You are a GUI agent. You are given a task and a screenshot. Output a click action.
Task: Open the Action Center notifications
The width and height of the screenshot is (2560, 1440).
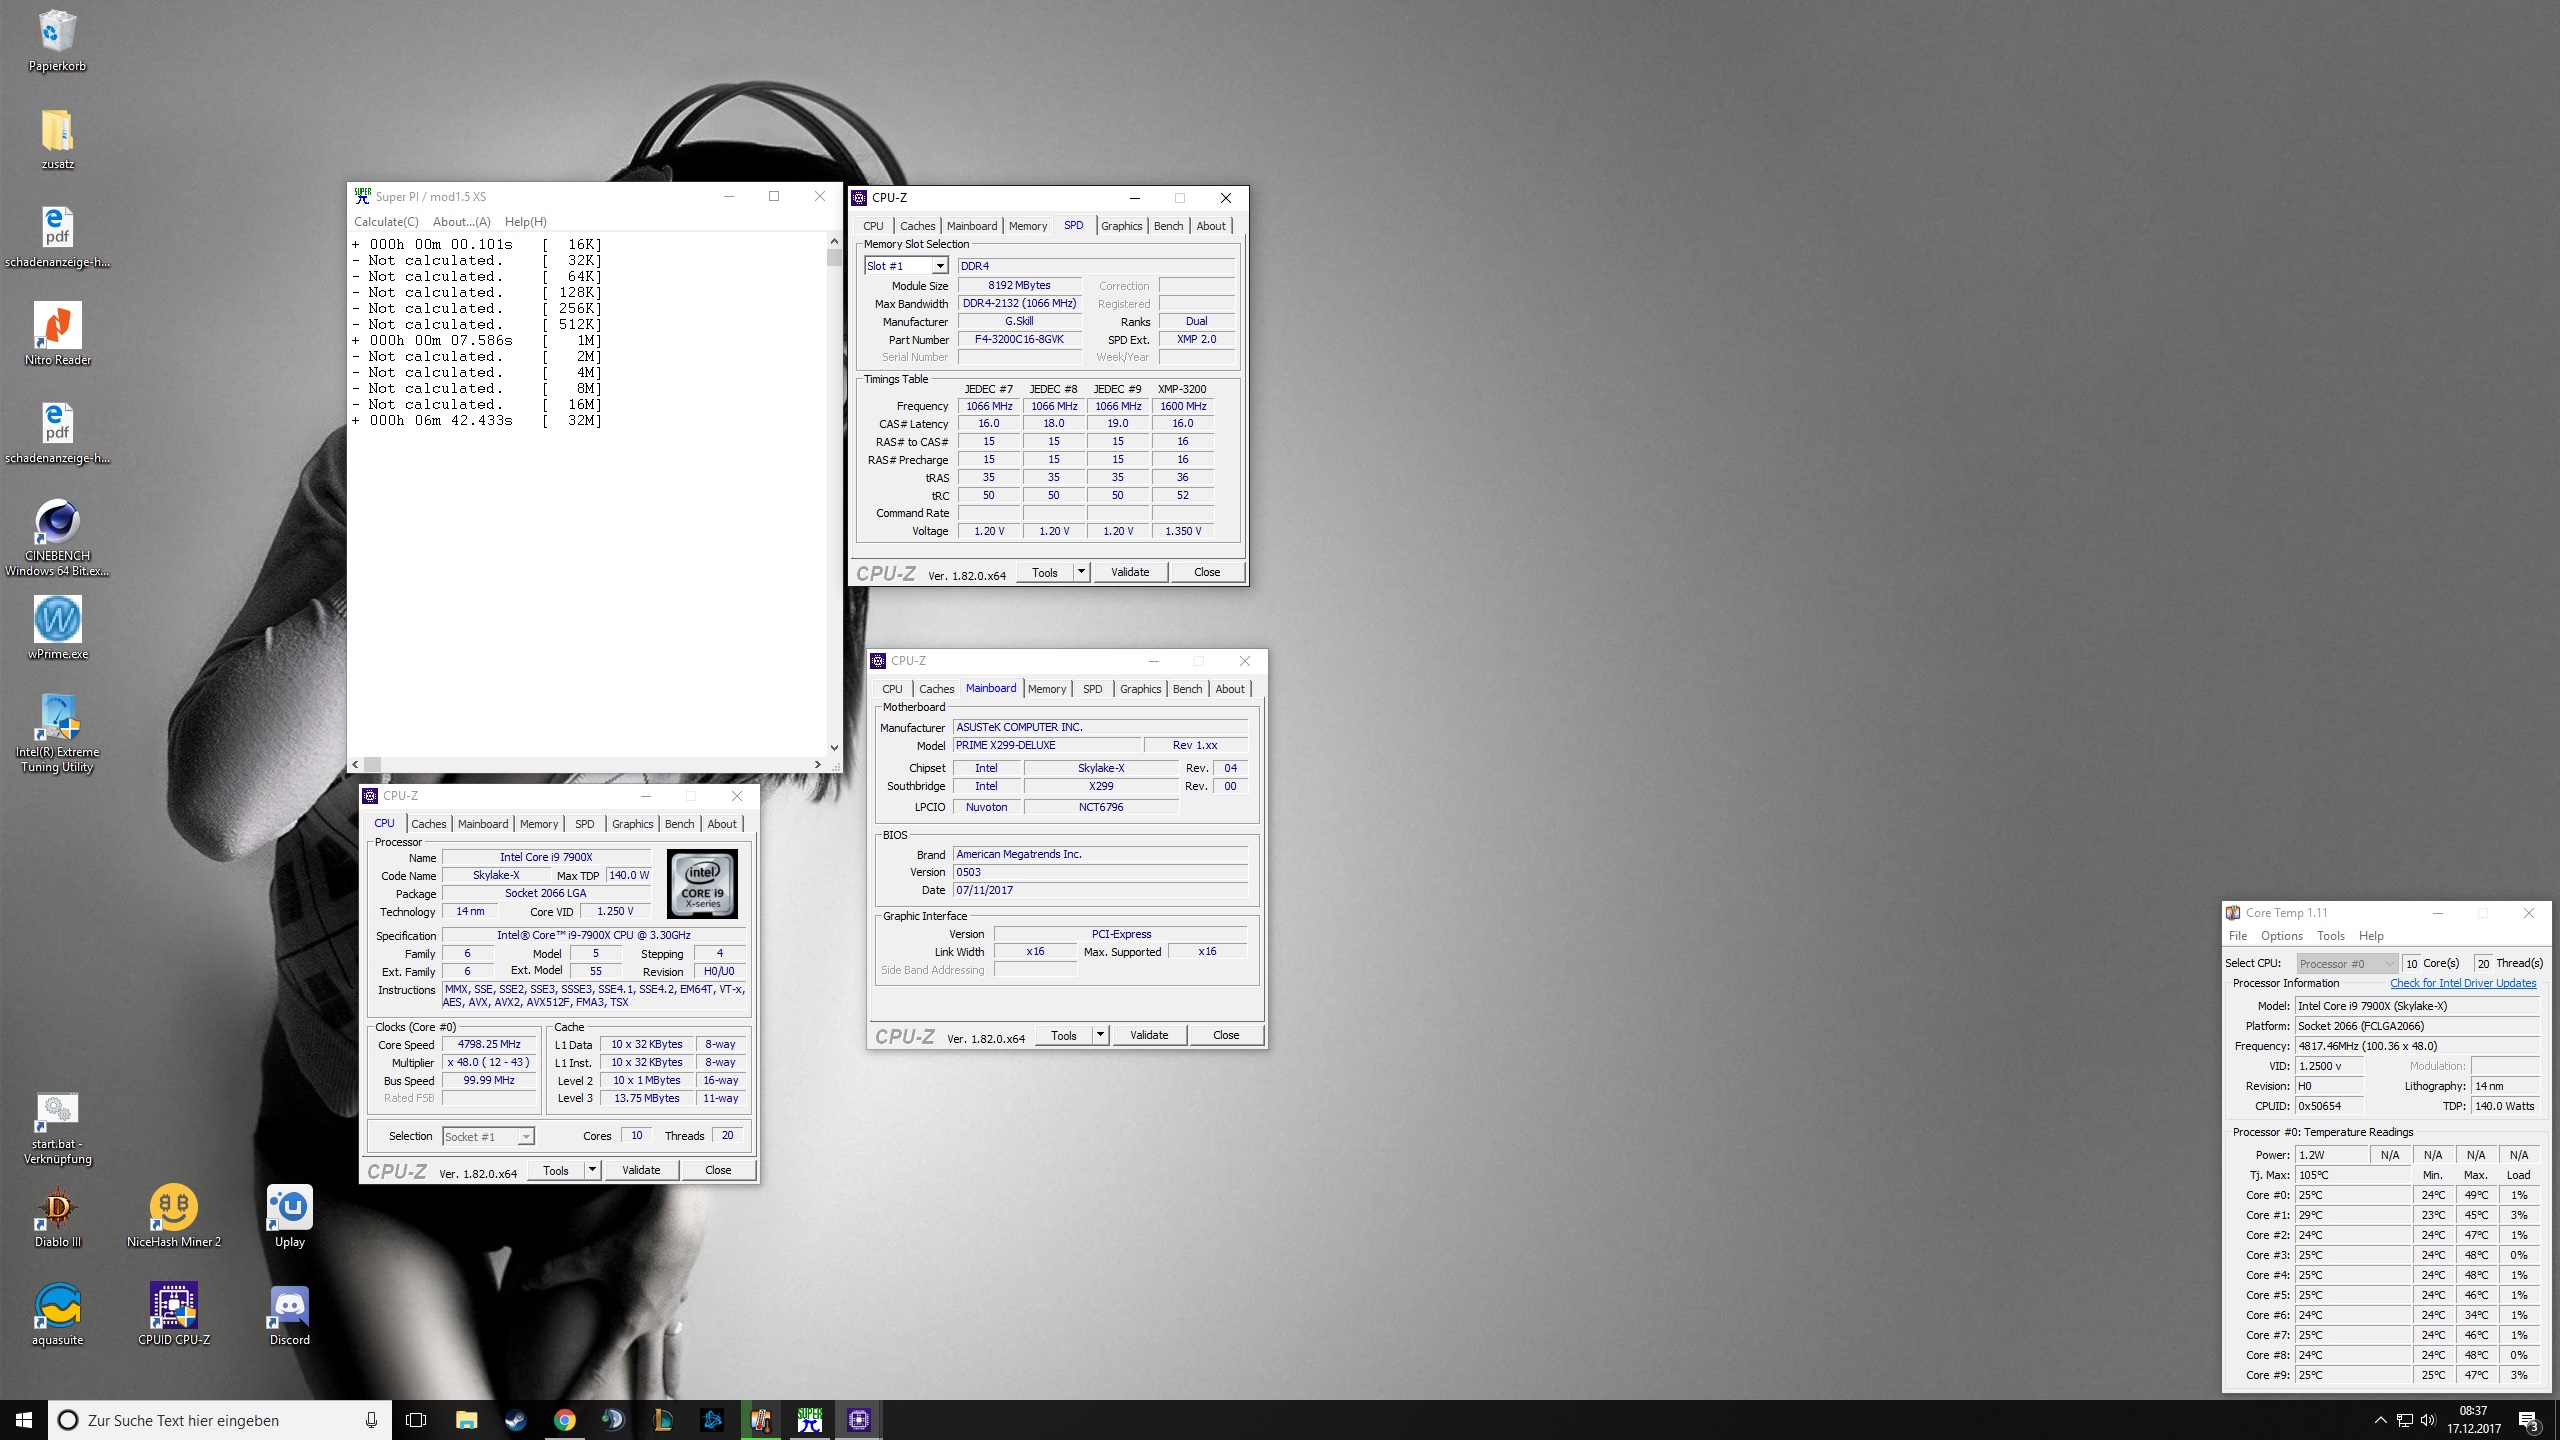click(x=2529, y=1420)
